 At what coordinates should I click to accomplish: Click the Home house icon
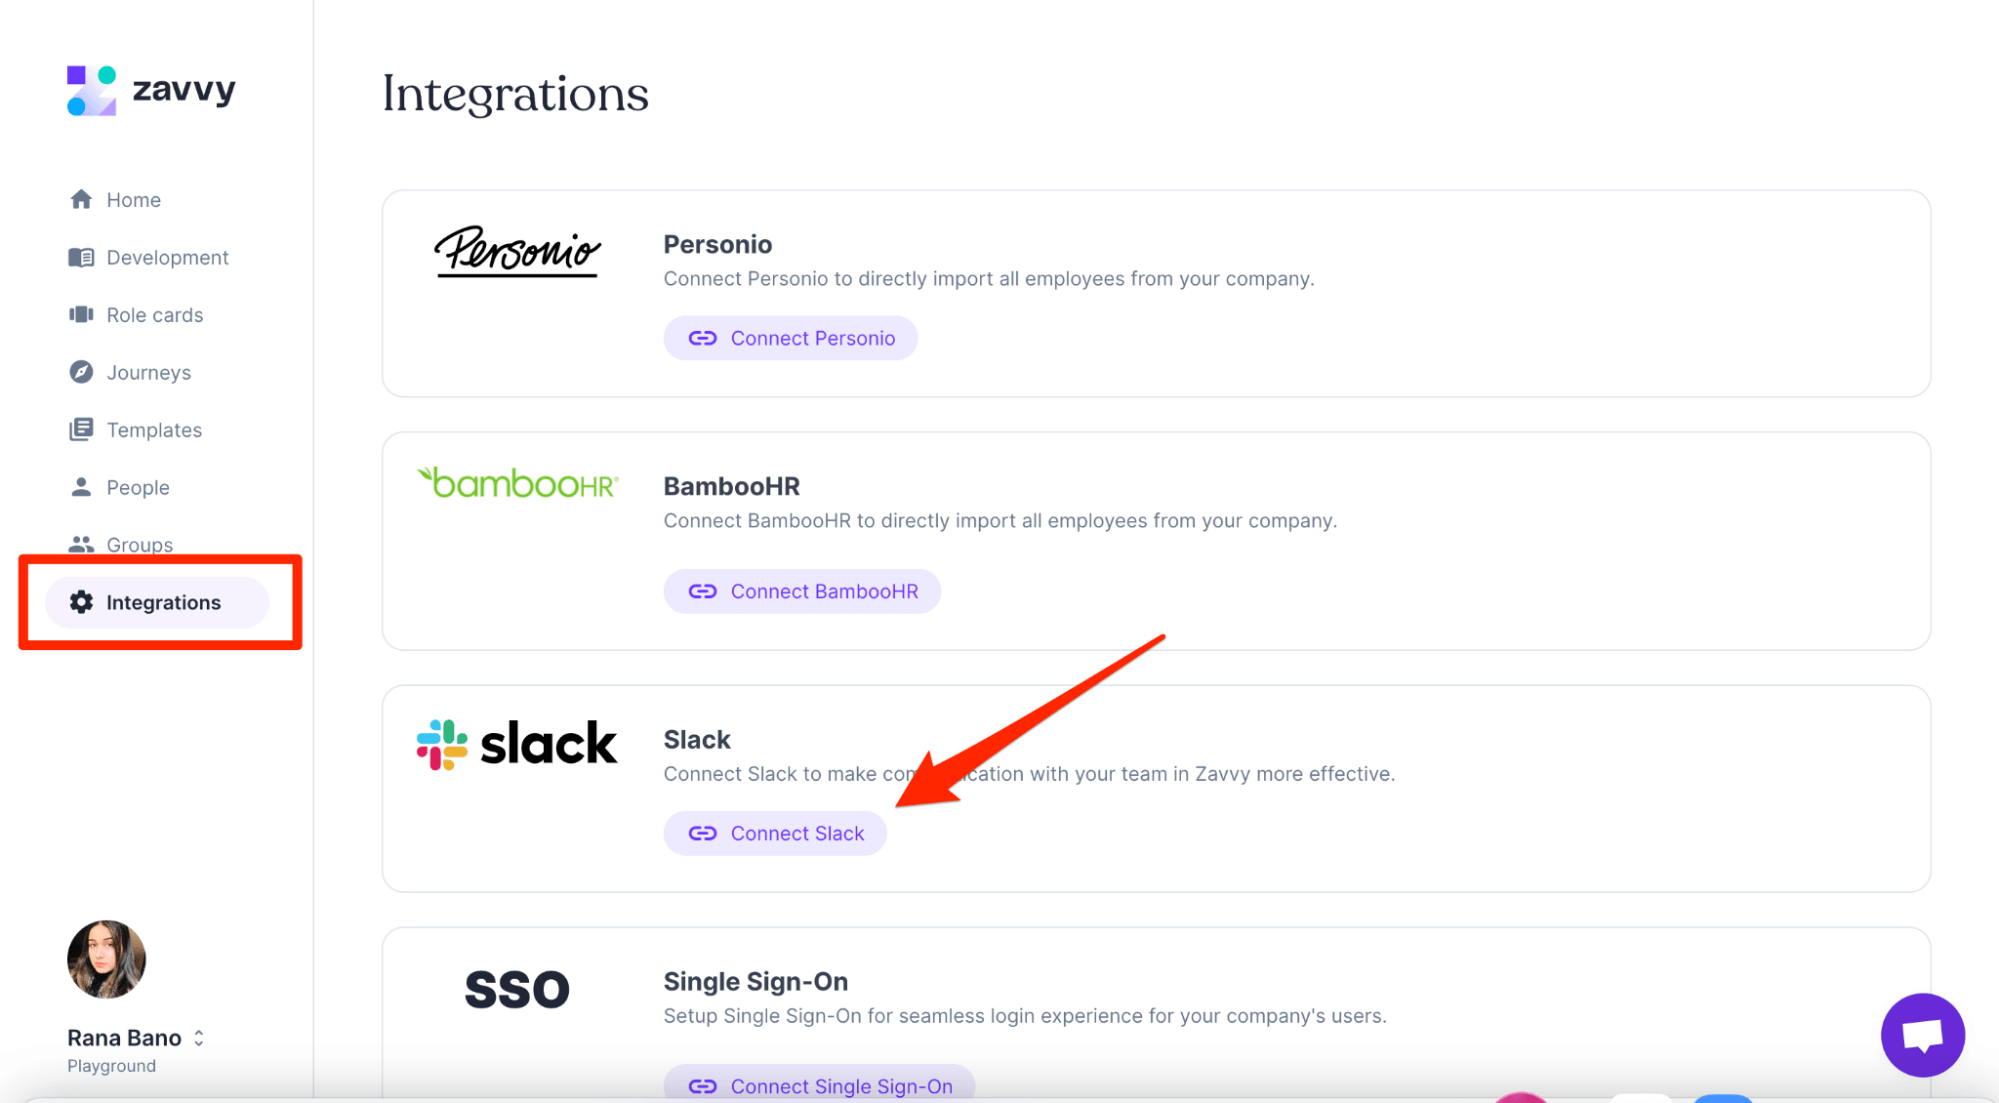click(x=81, y=199)
